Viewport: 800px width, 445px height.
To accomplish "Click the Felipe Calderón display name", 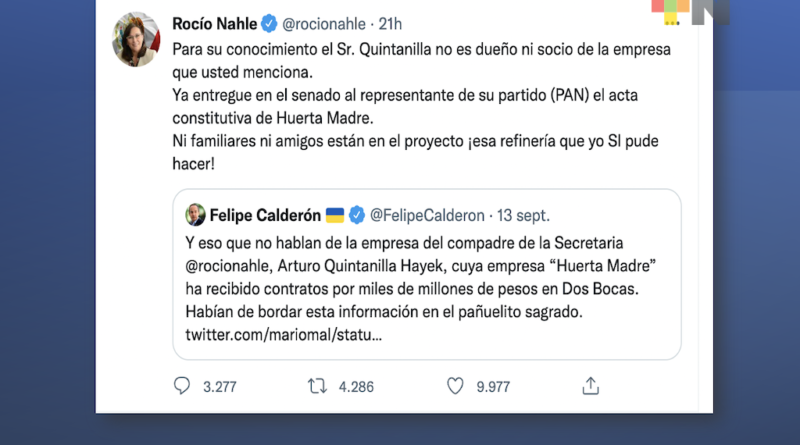I will coord(263,215).
